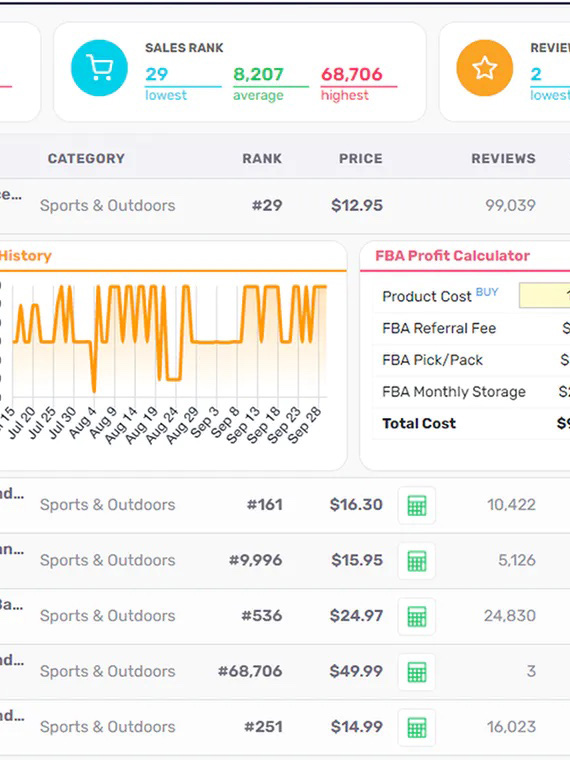
Task: Select the lowest sales rank value 29
Action: tap(157, 74)
